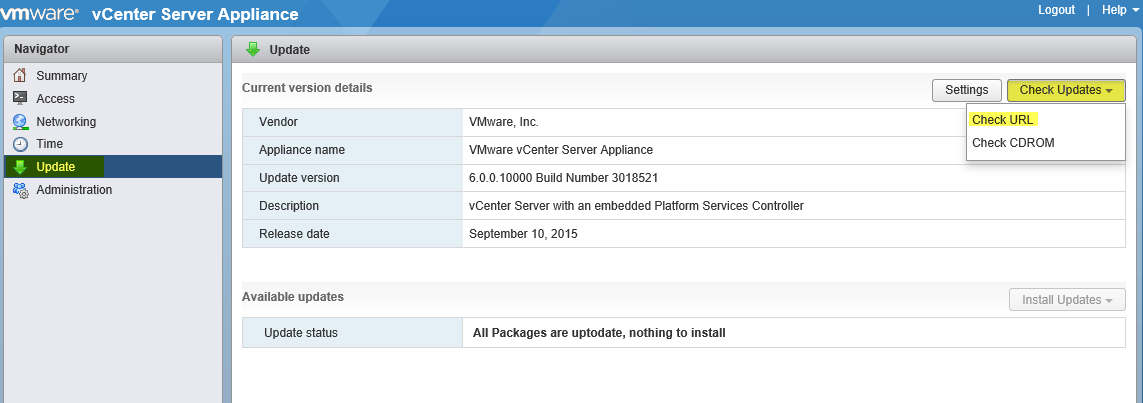
Task: Open the Check Updates dropdown
Action: point(1066,90)
